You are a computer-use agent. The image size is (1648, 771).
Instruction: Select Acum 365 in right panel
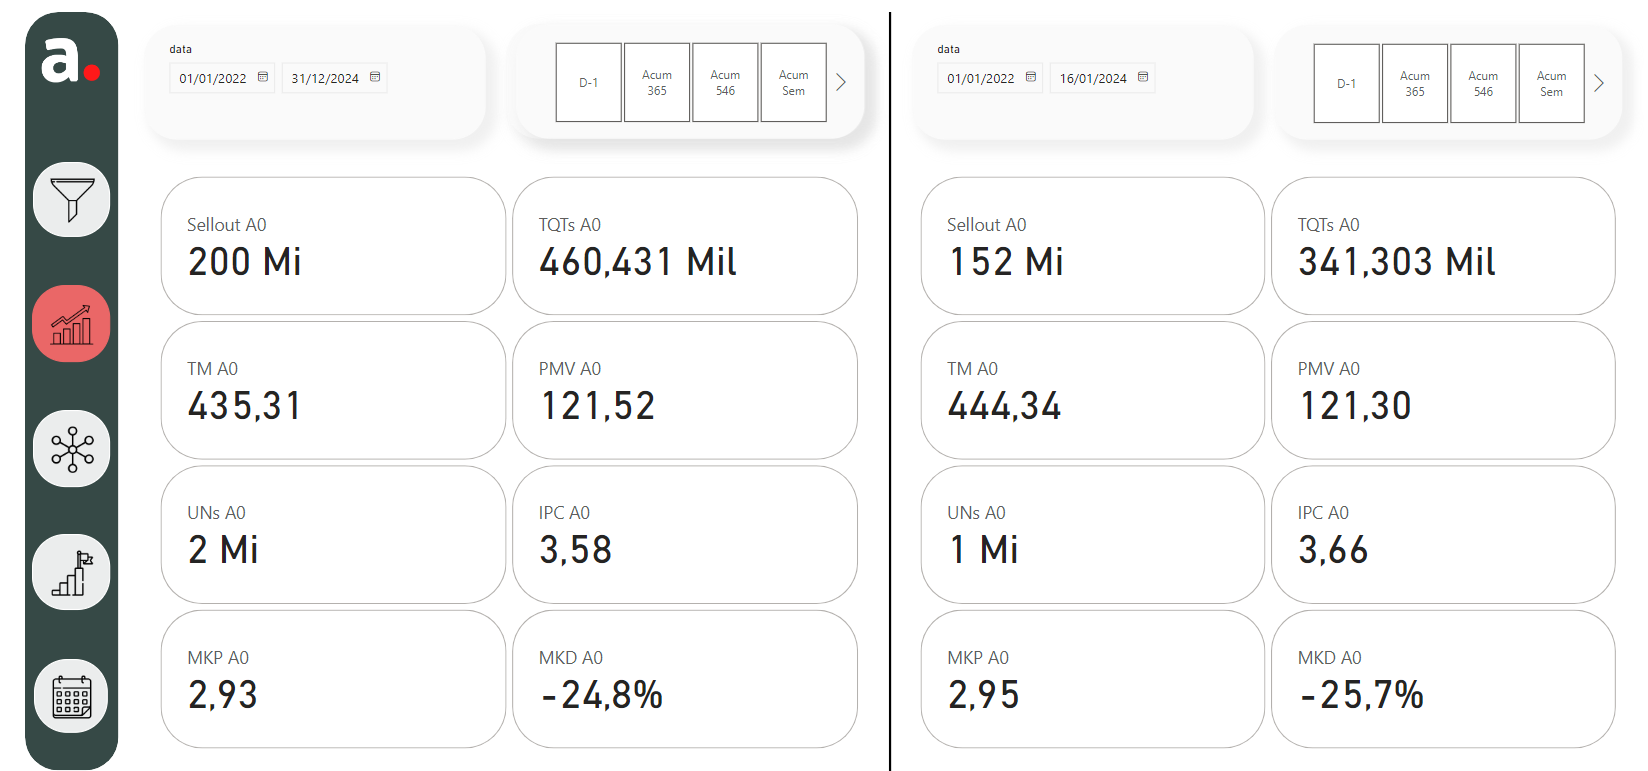click(x=1415, y=84)
